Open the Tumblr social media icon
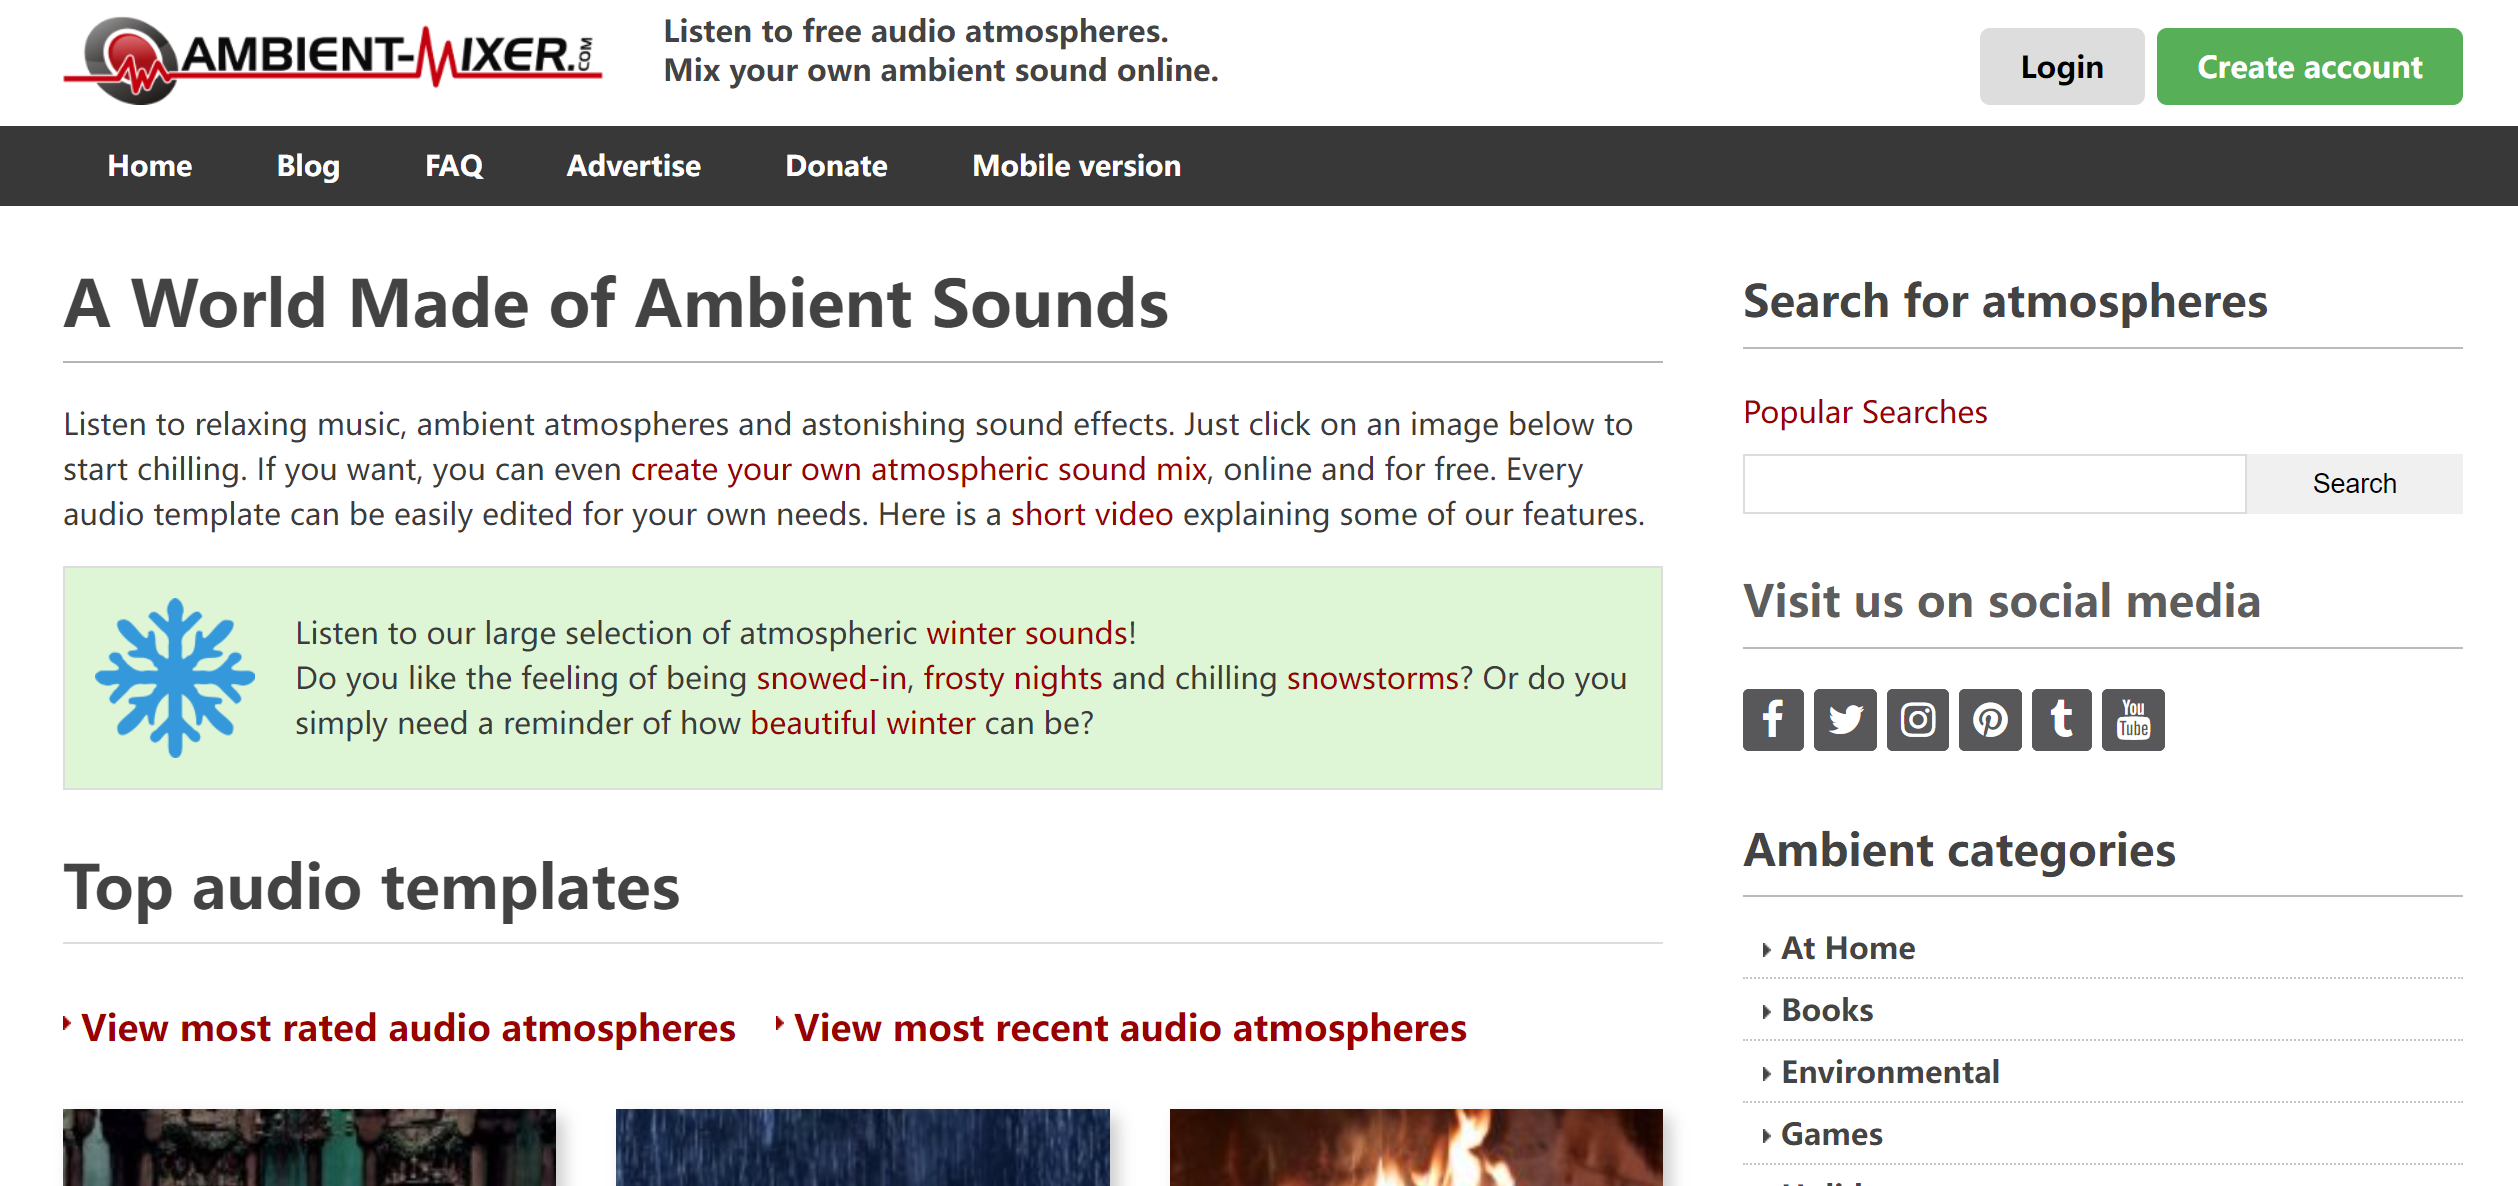This screenshot has height=1186, width=2518. 2061,719
